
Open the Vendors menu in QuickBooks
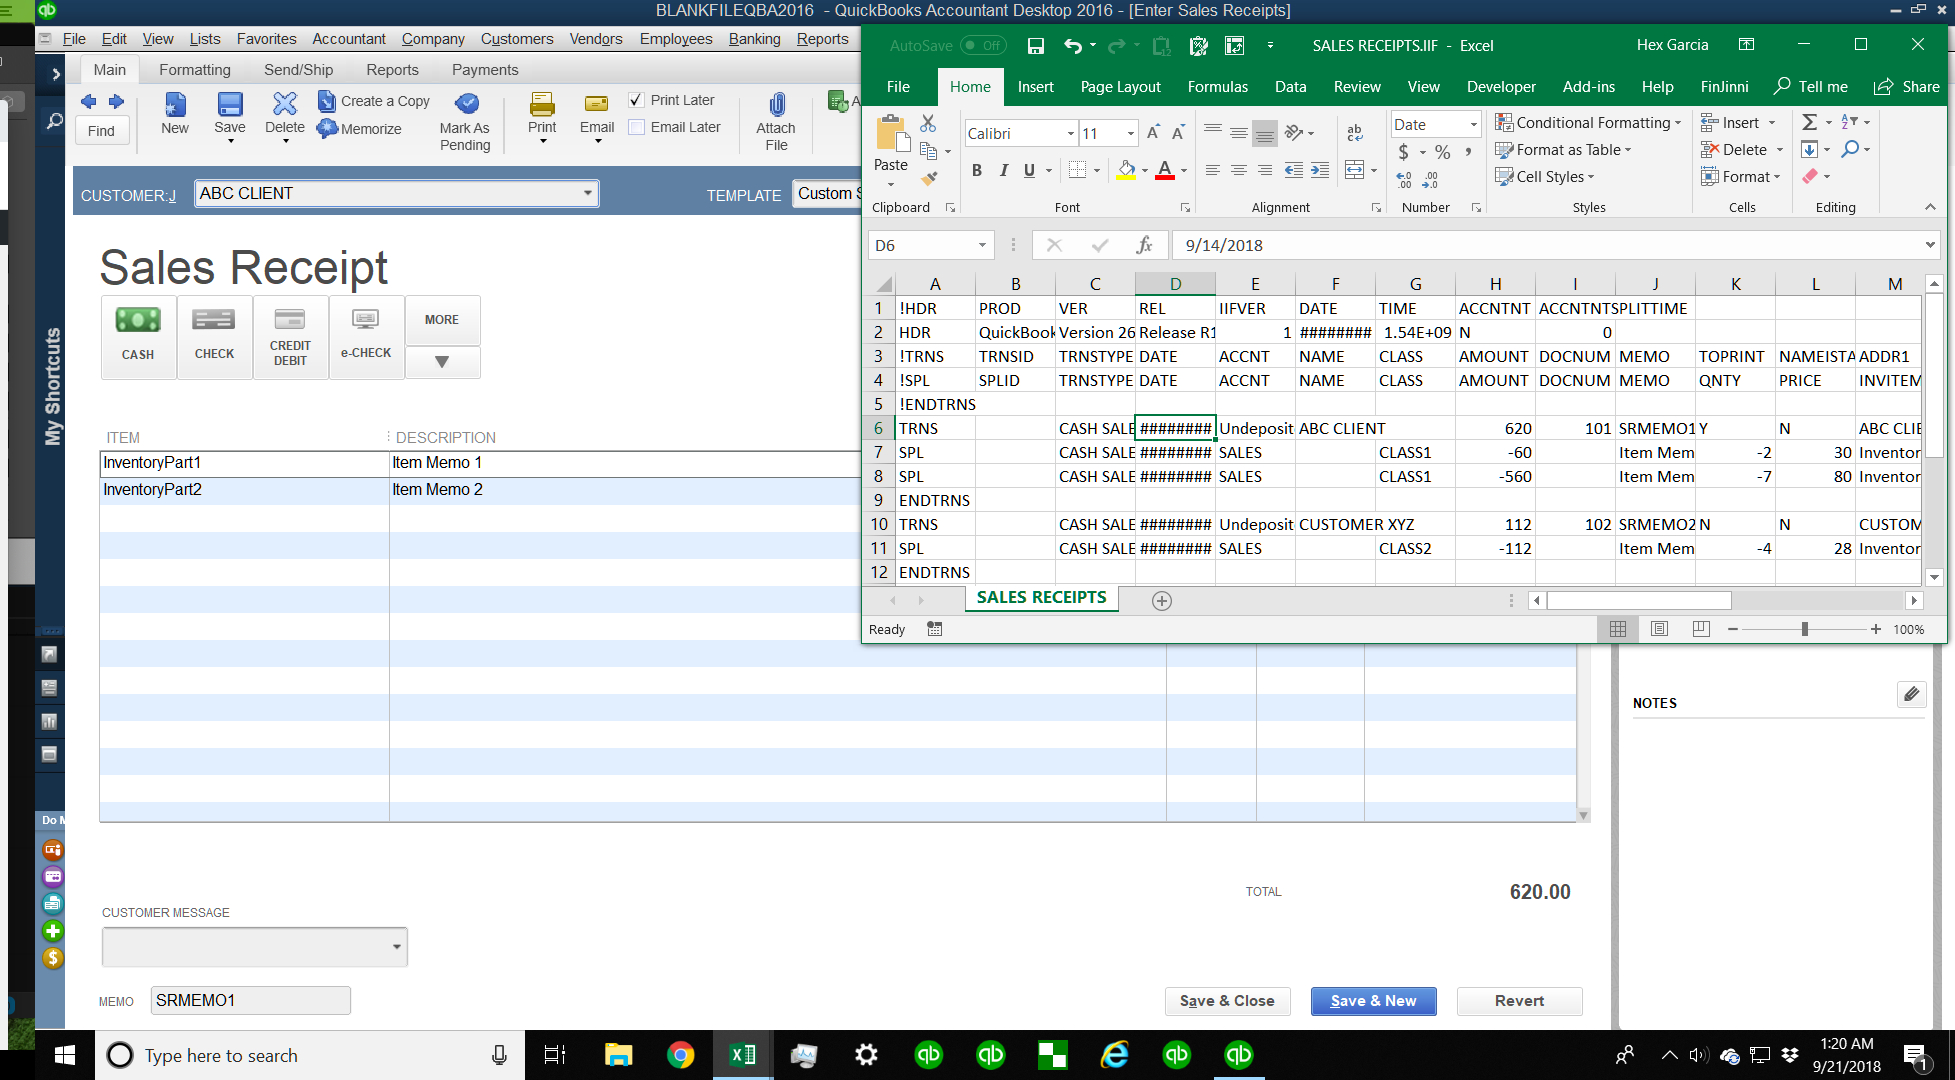point(596,39)
